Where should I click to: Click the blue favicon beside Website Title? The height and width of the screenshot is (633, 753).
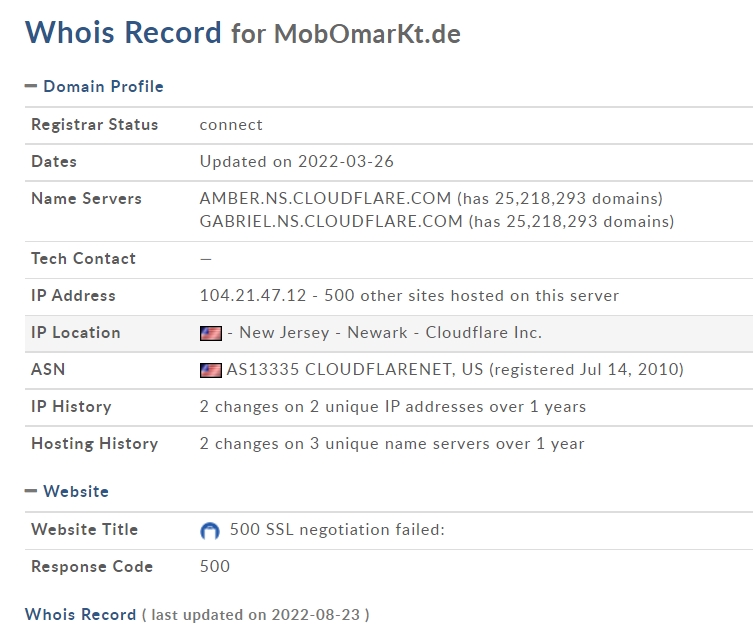coord(210,530)
